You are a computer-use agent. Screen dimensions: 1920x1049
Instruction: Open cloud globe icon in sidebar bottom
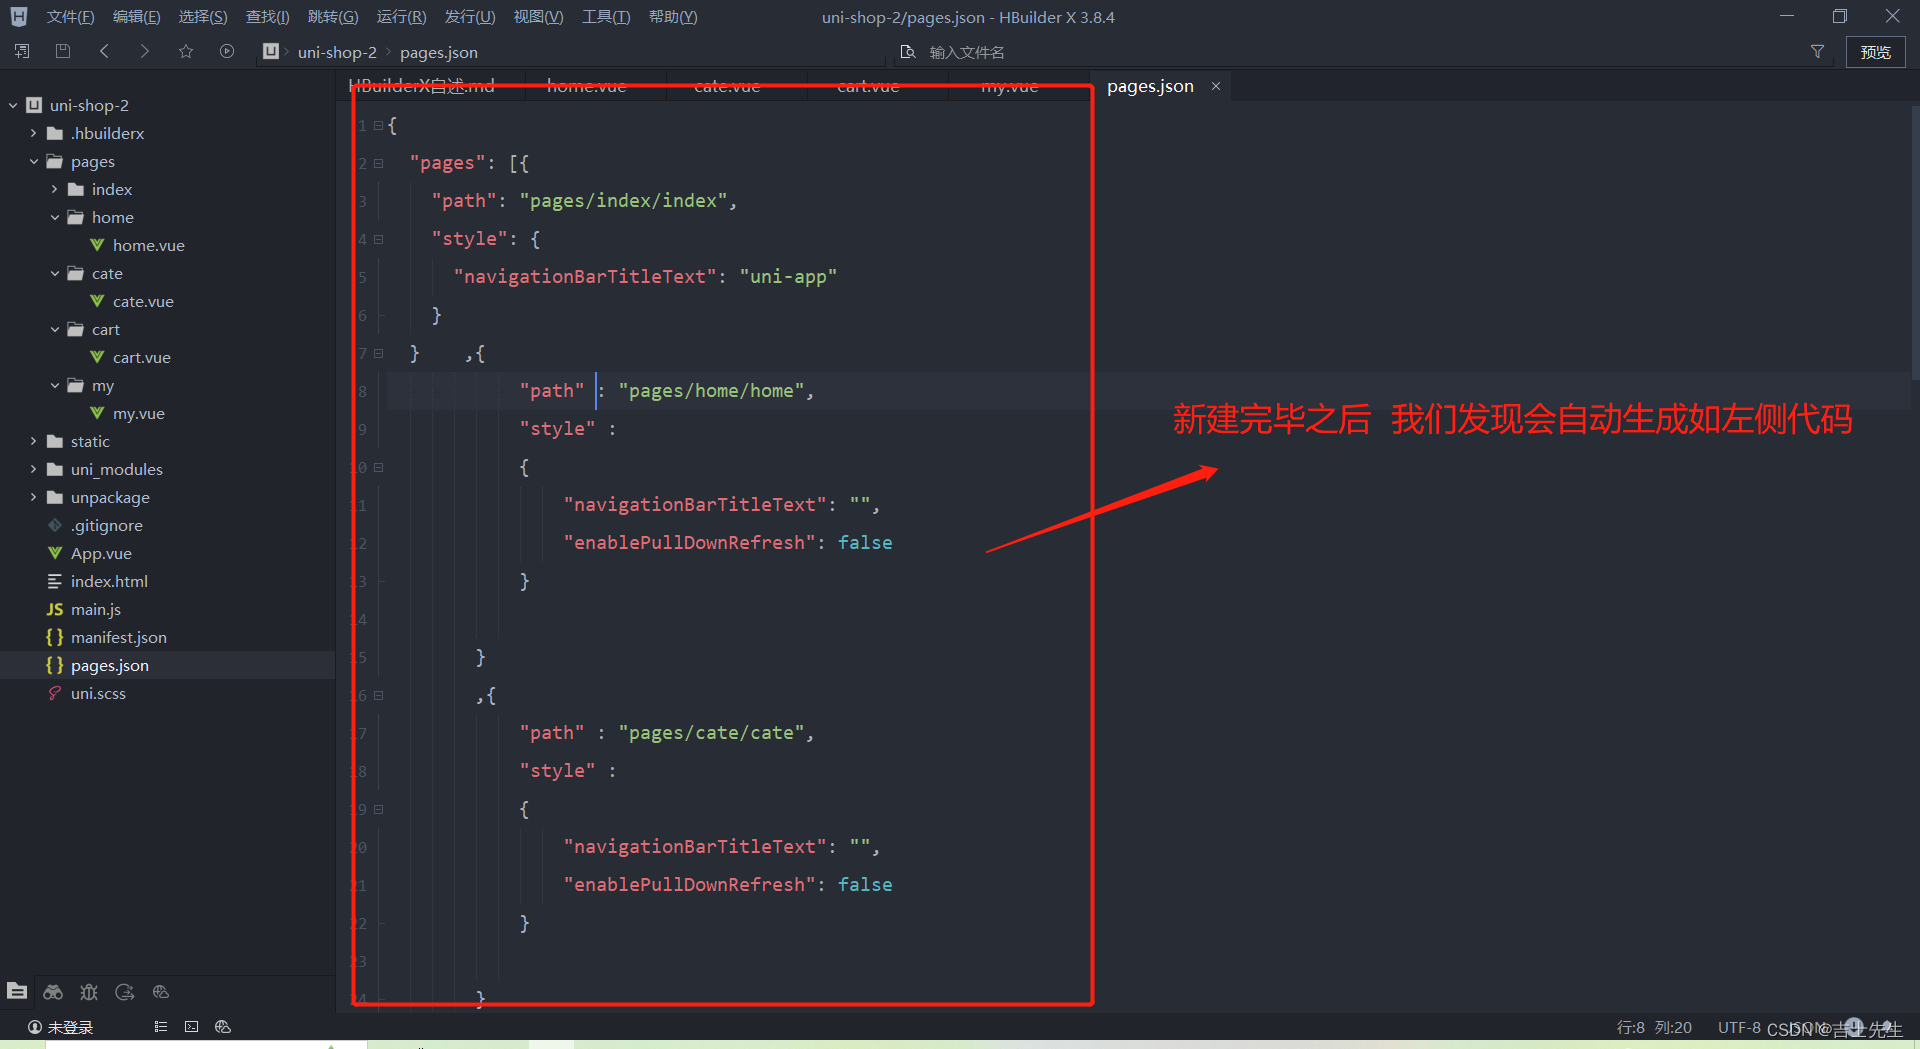tap(161, 991)
